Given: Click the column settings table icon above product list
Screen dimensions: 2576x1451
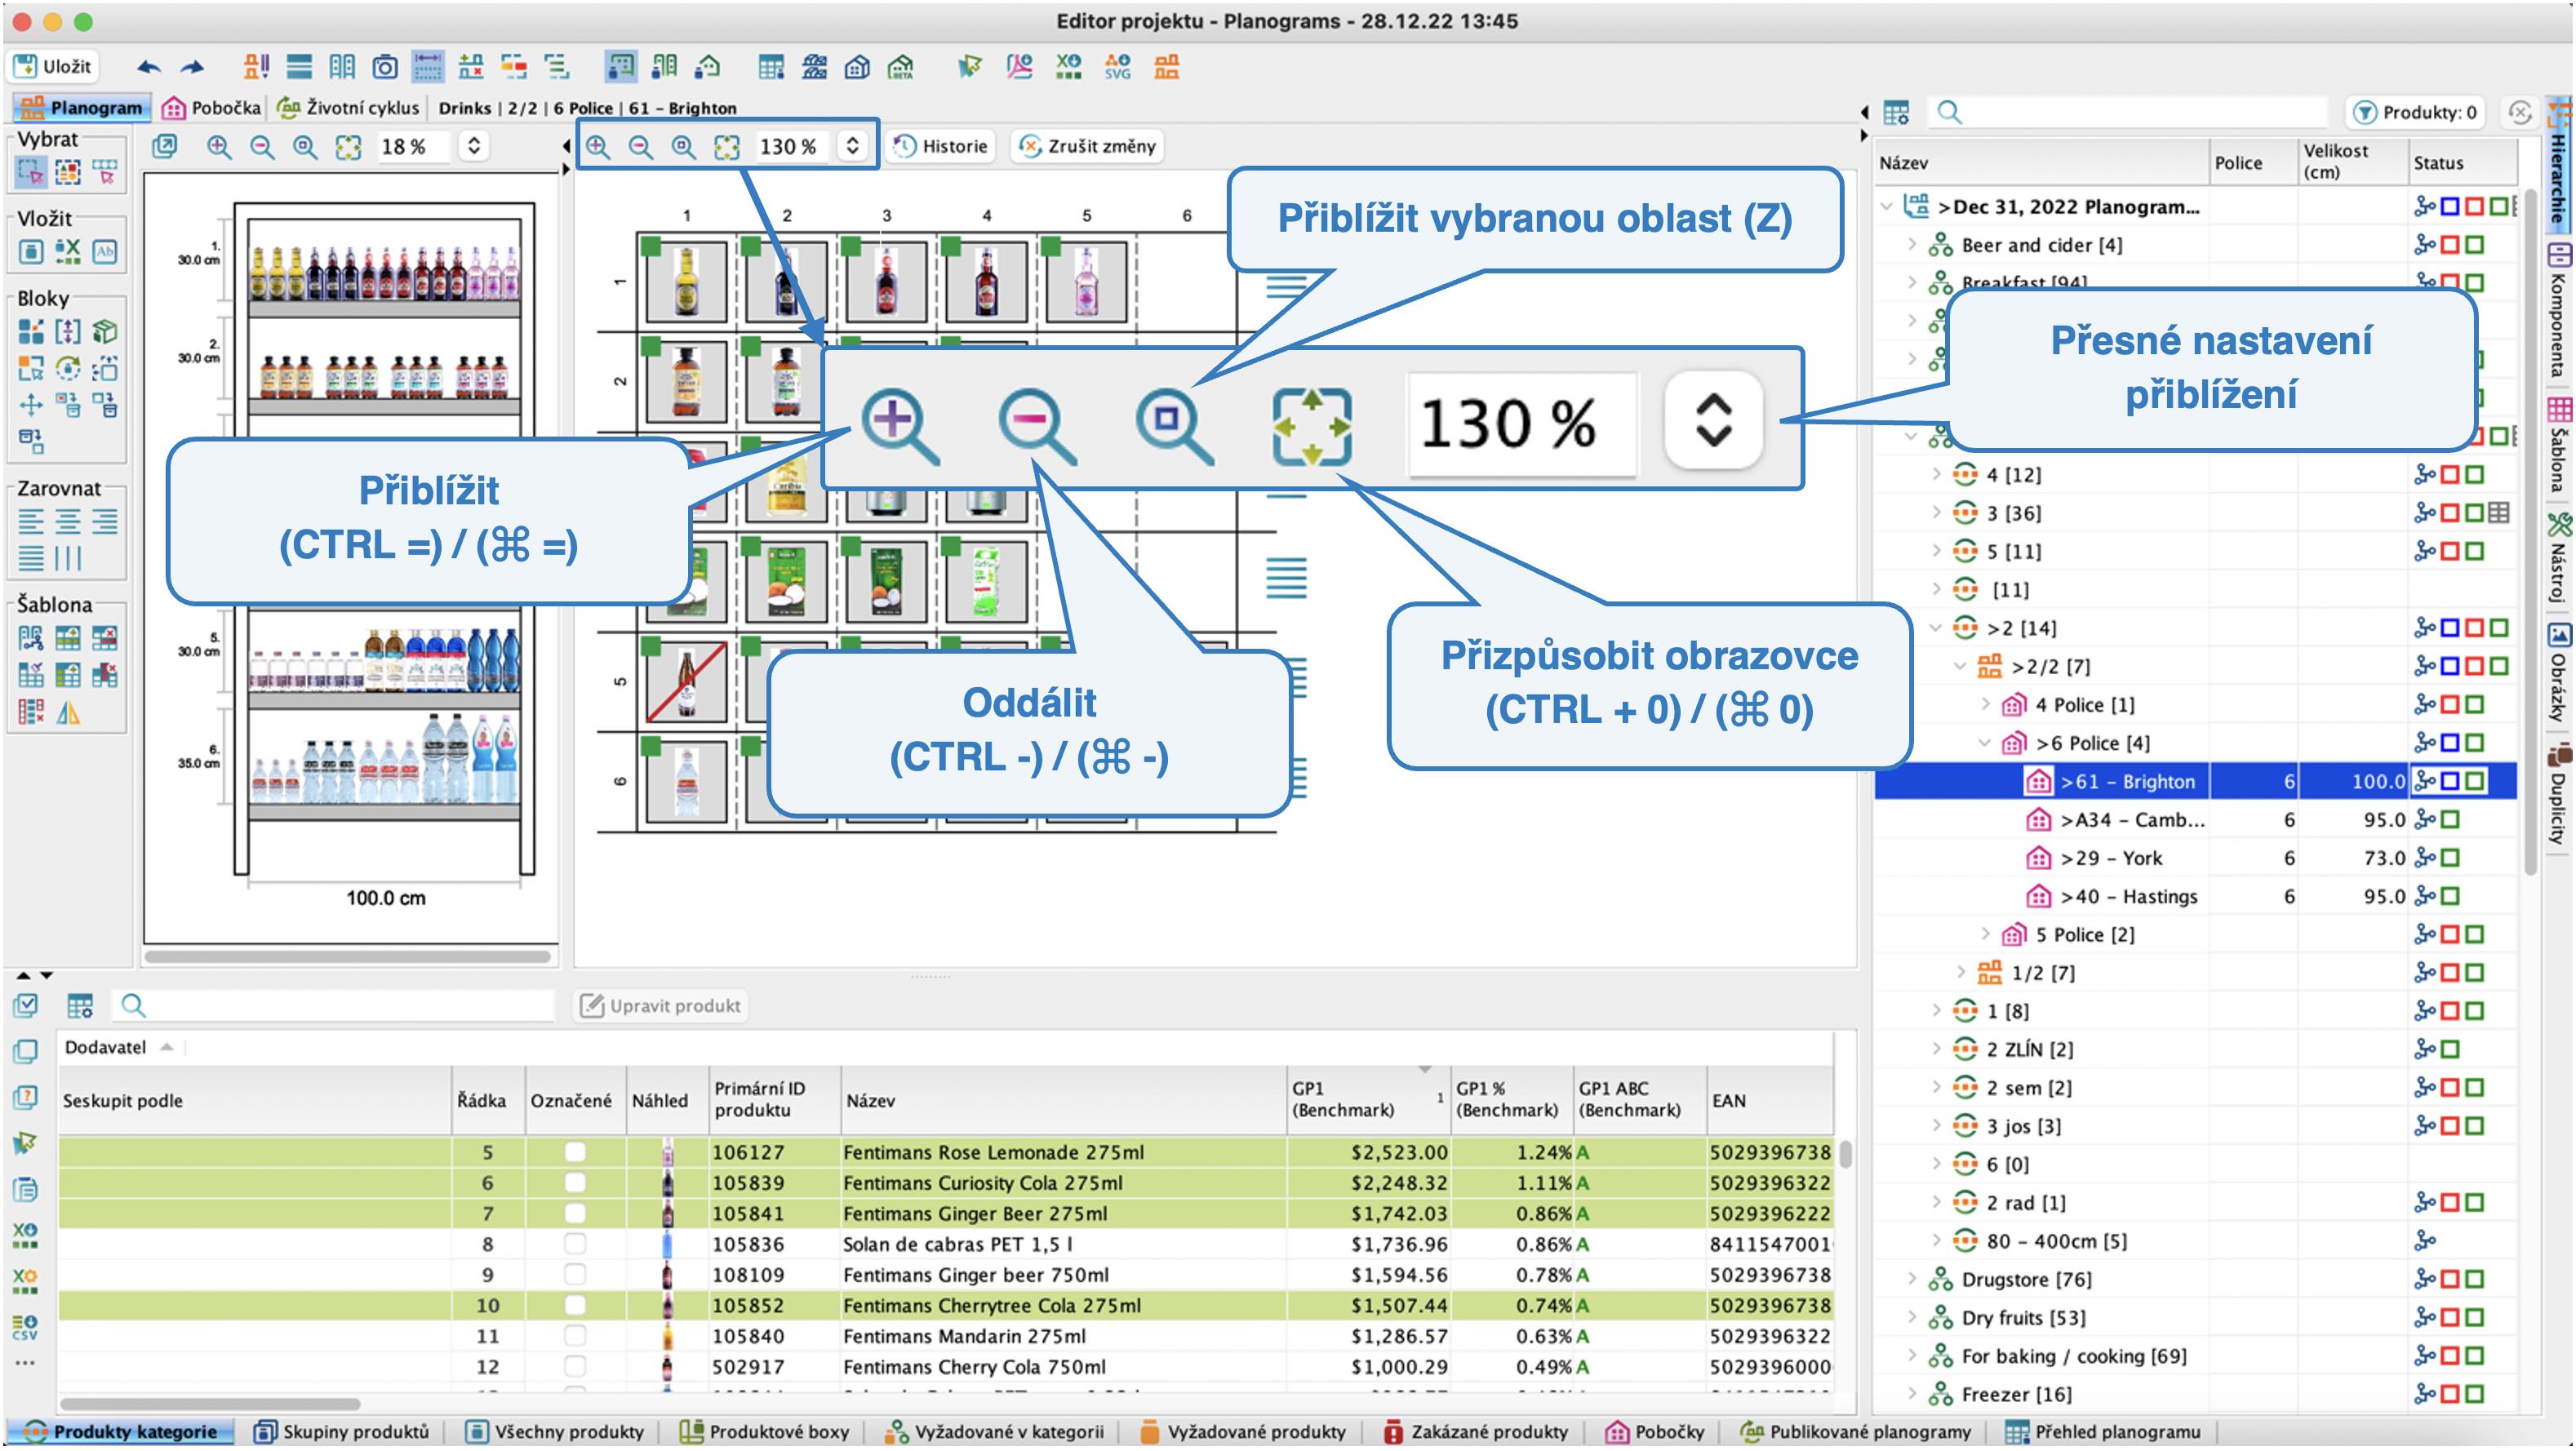Looking at the screenshot, I should [80, 1005].
